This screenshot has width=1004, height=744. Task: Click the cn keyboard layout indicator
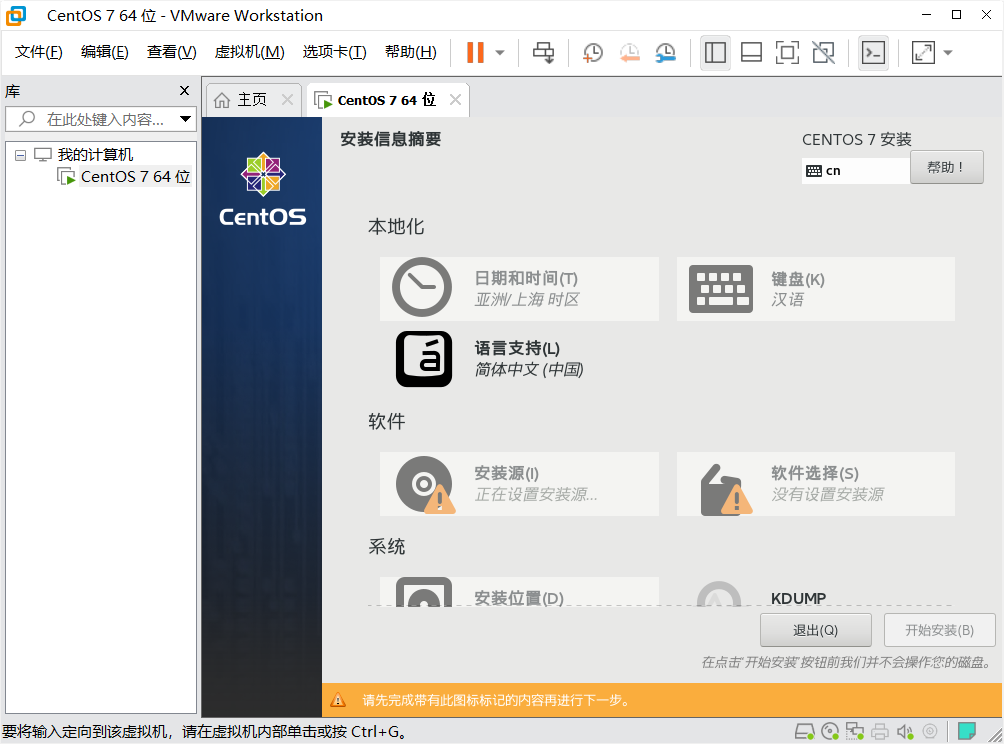[x=855, y=171]
